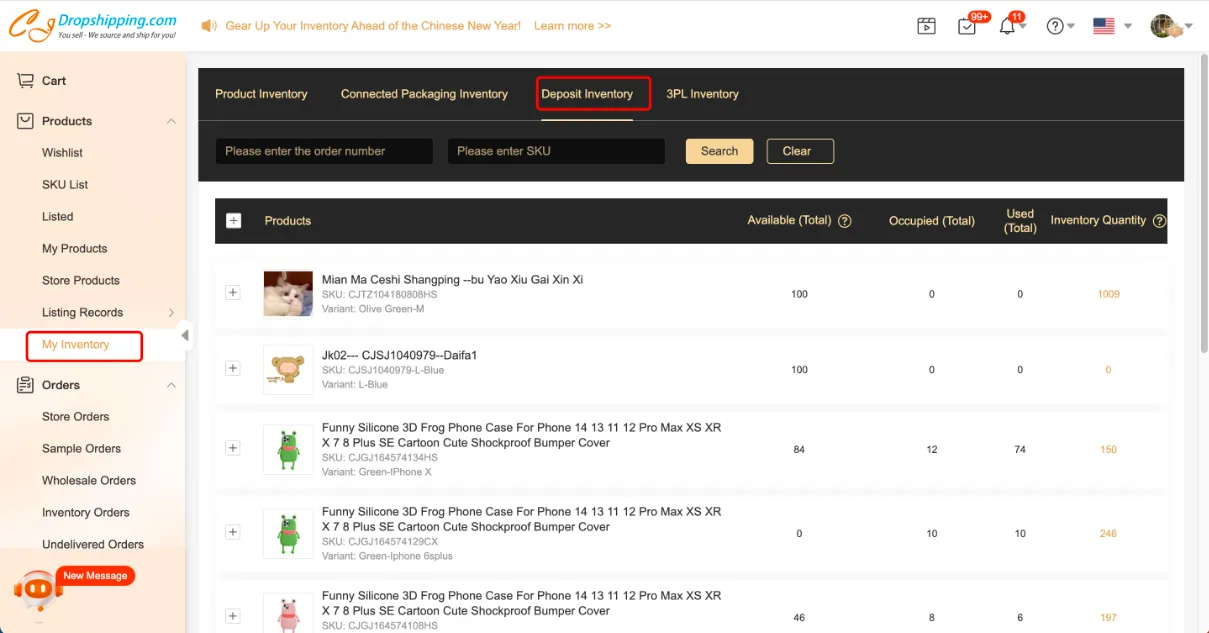Click the order number input field

click(x=324, y=151)
